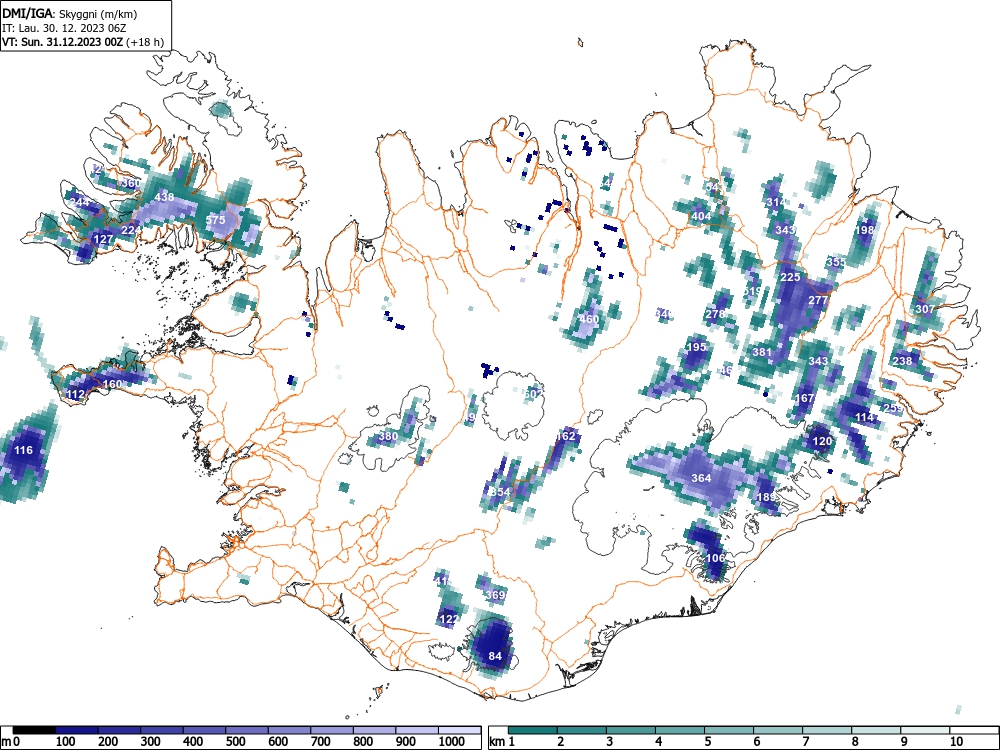1000x750 pixels.
Task: Click the visibility value 314 in the northeast
Action: pyautogui.click(x=776, y=202)
